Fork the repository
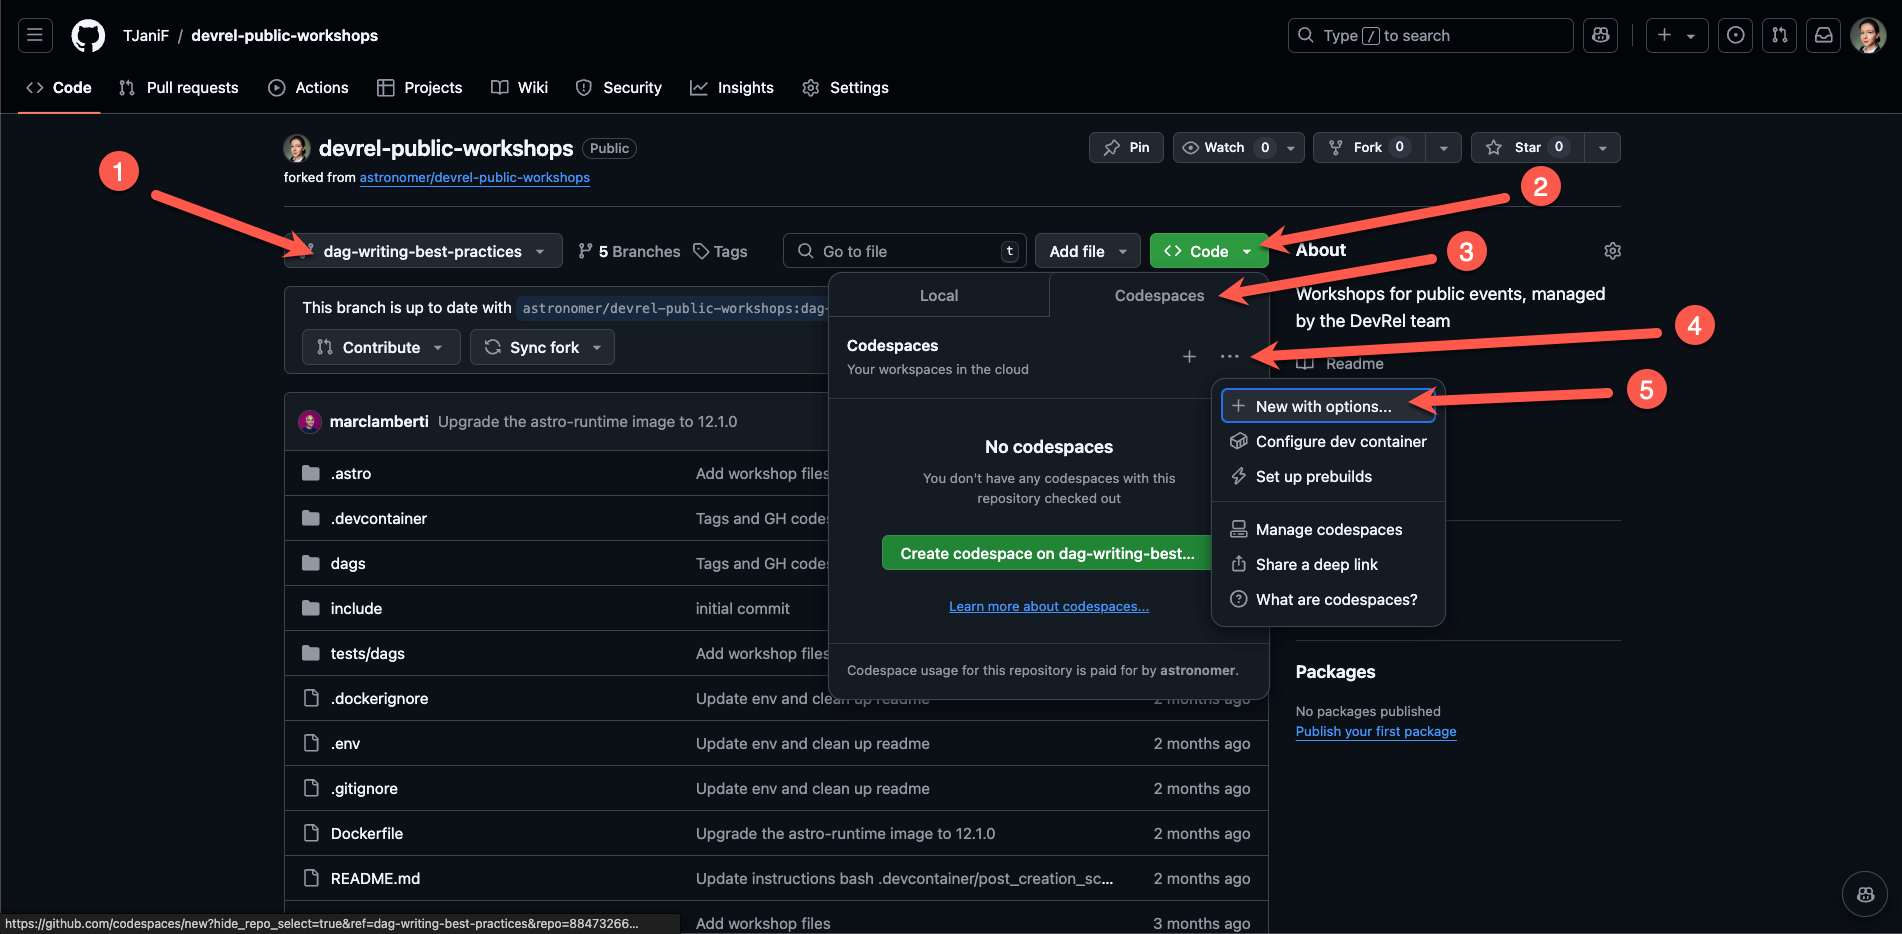 [x=1369, y=147]
